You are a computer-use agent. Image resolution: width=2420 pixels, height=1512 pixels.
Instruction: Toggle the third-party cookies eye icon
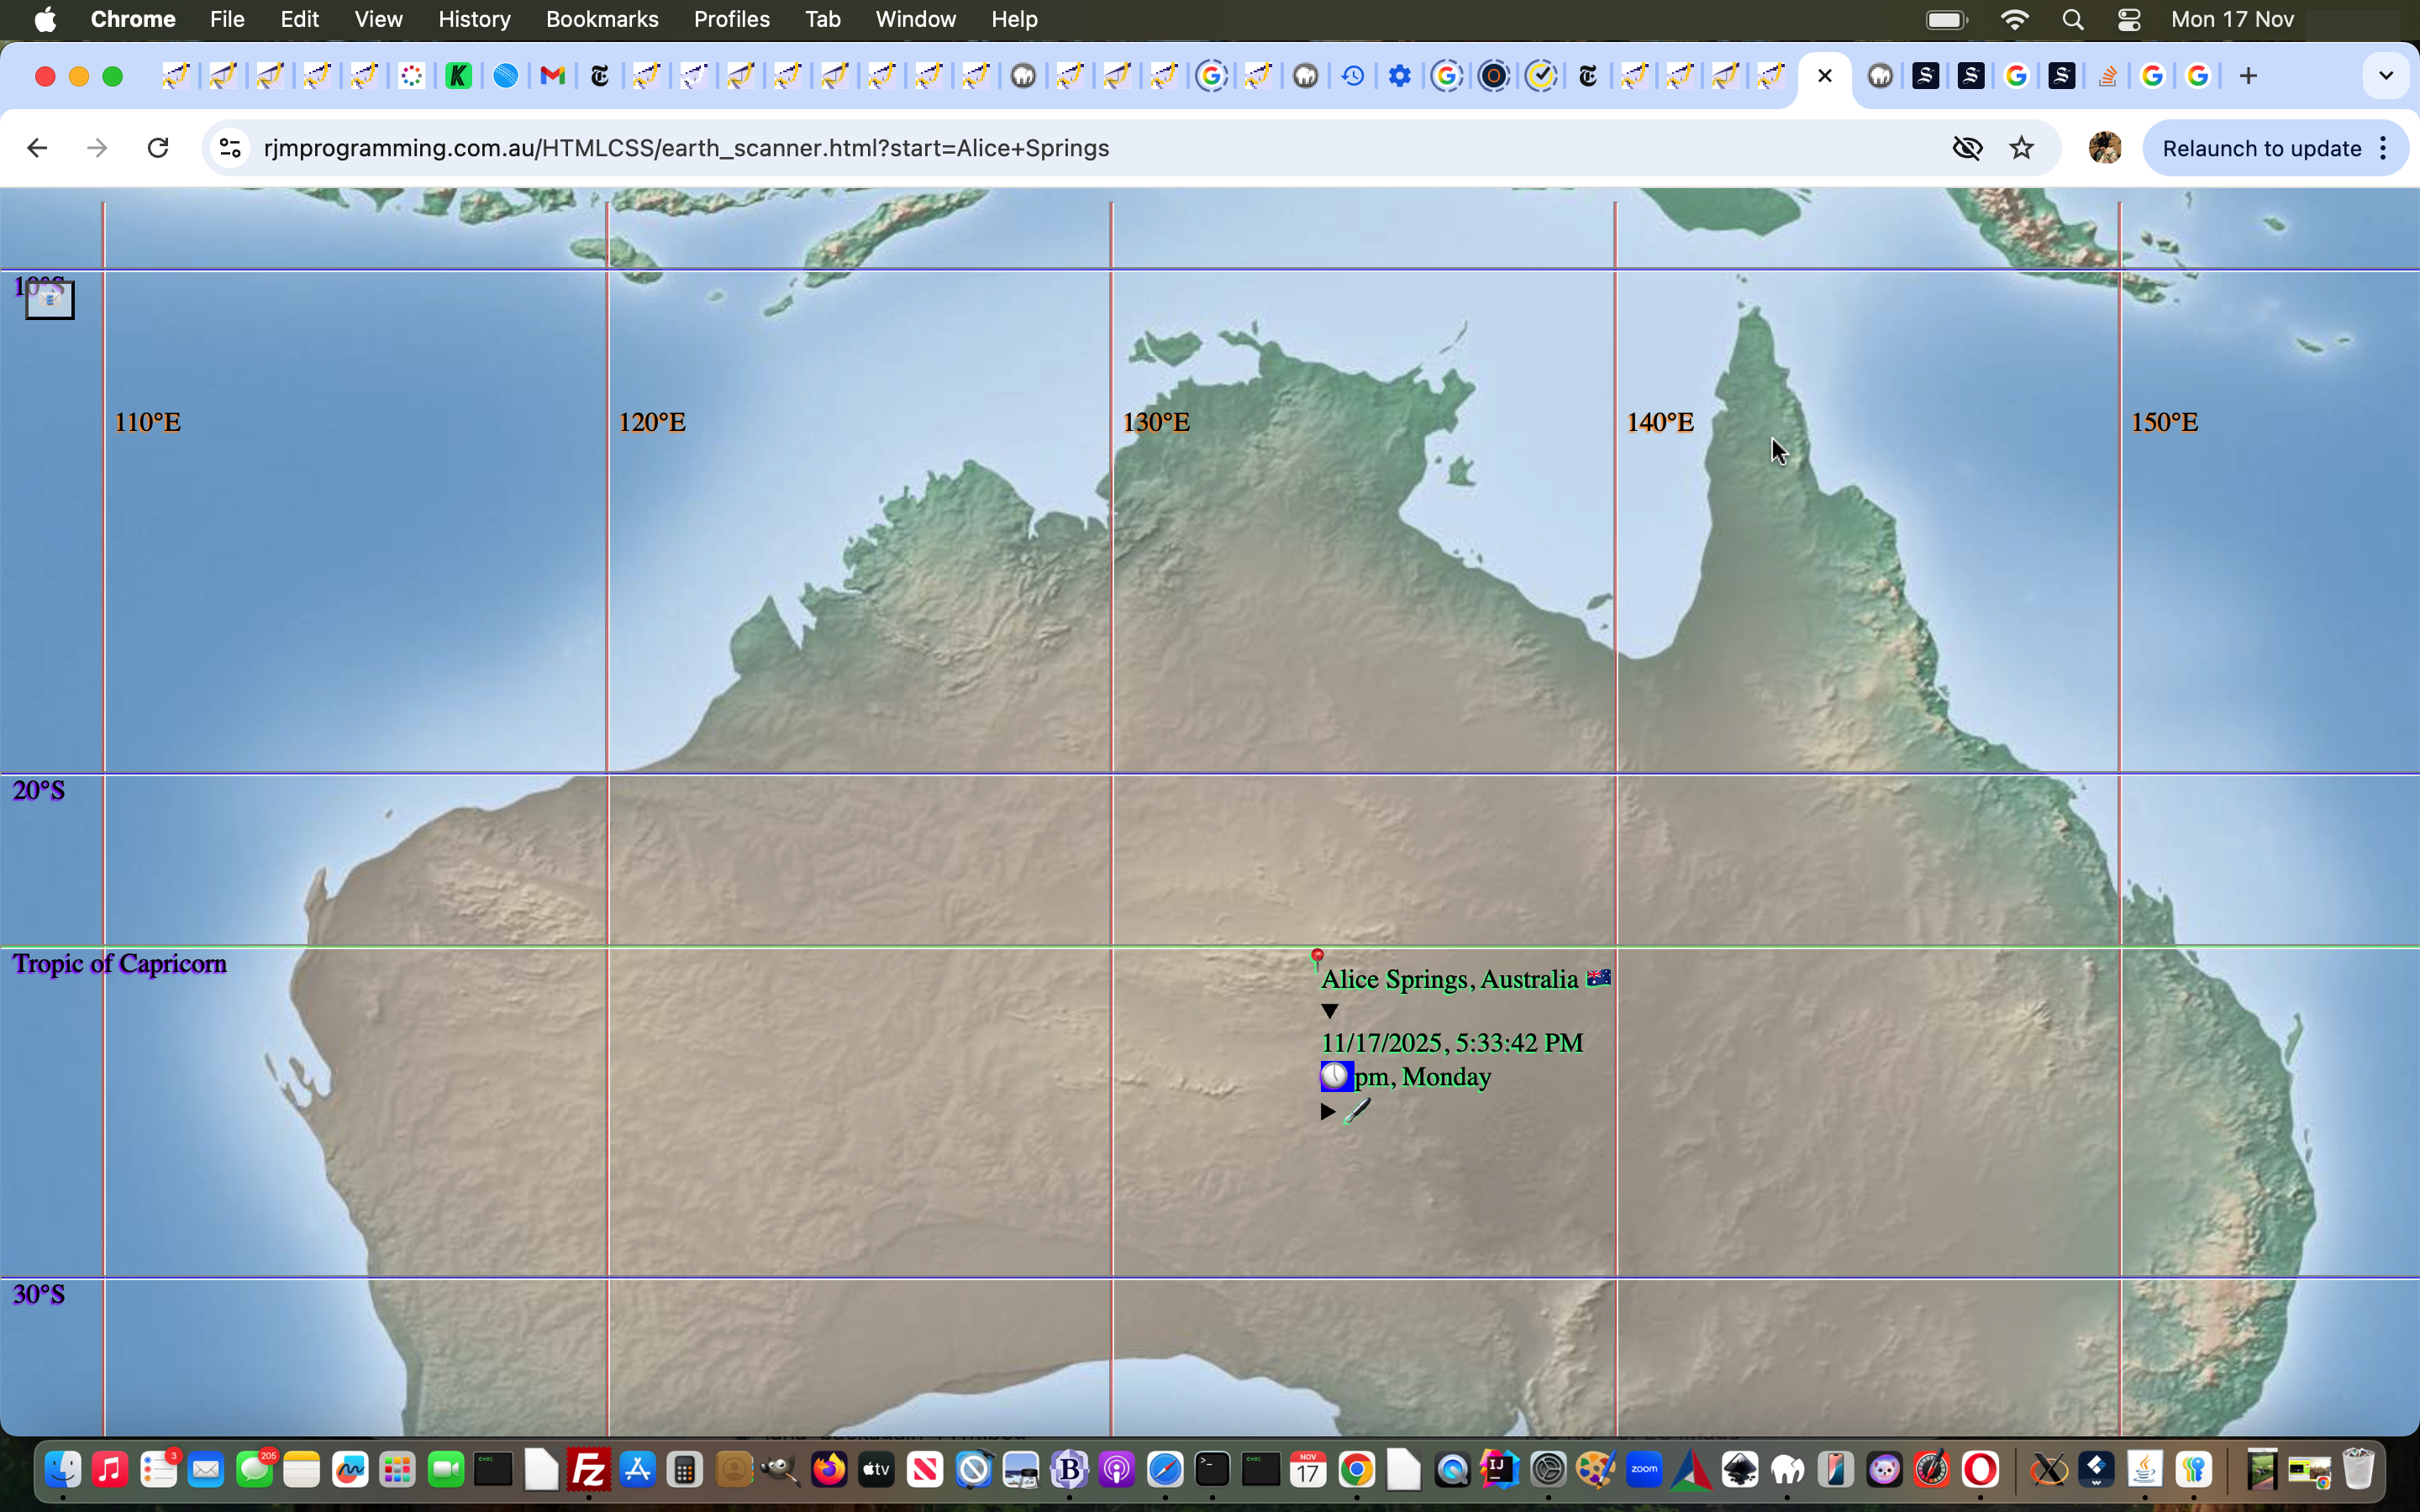1966,147
